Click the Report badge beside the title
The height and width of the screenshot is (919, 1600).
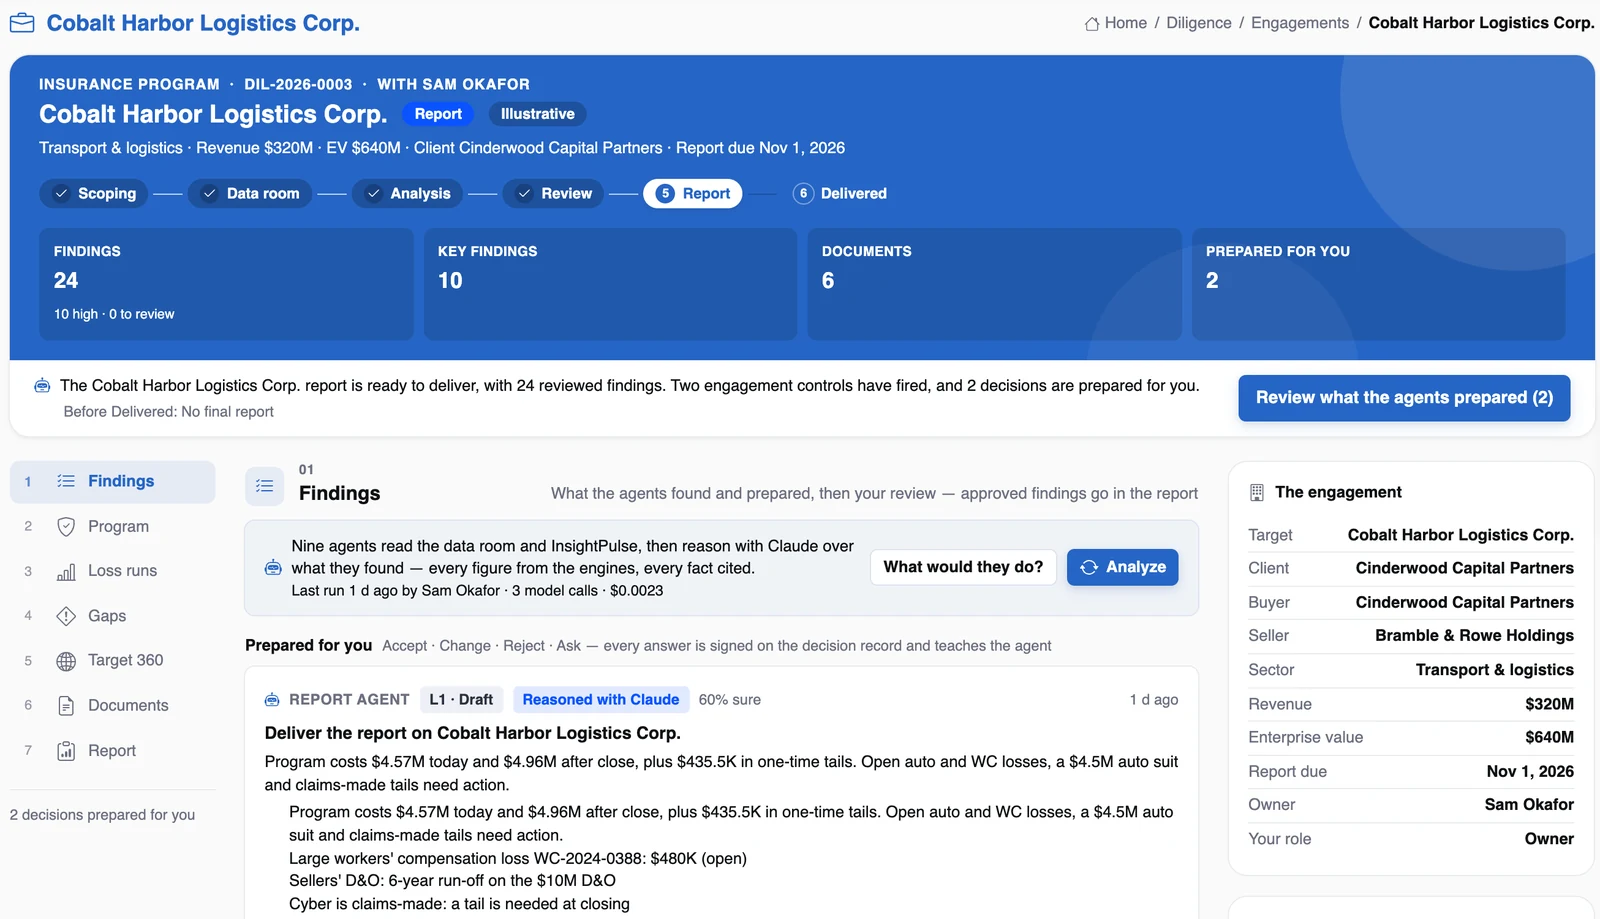click(438, 114)
